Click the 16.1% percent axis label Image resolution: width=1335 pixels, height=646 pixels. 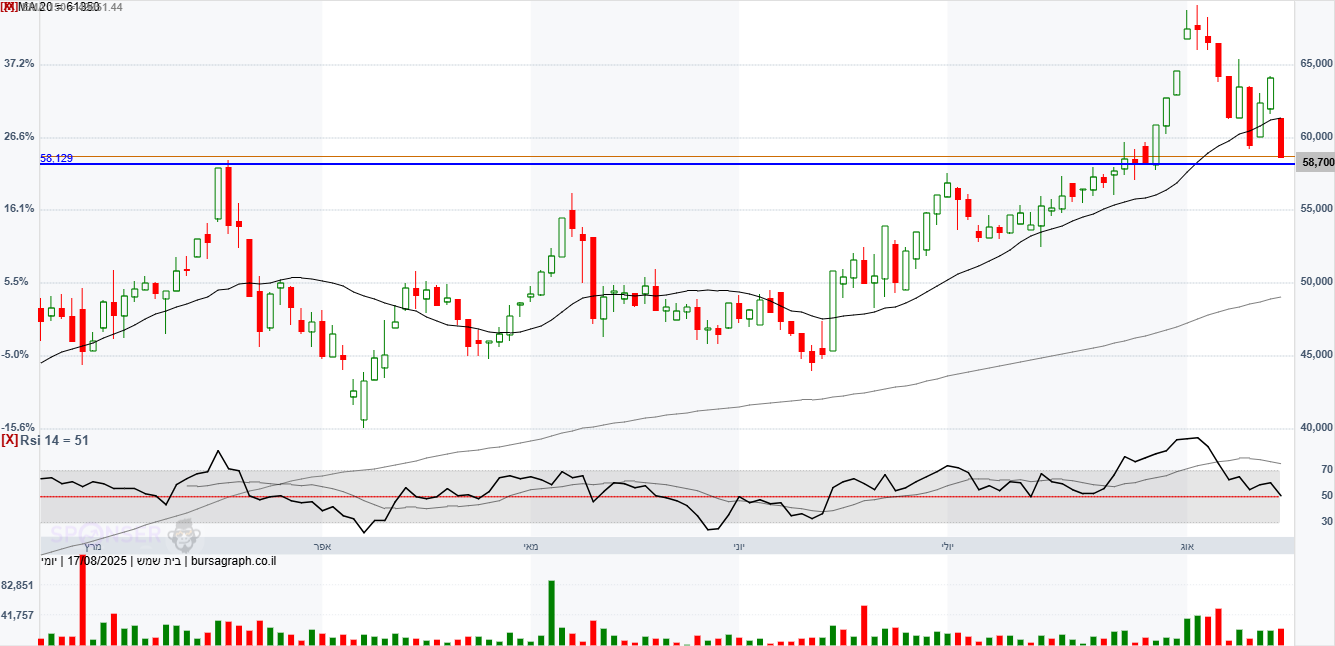pyautogui.click(x=19, y=209)
